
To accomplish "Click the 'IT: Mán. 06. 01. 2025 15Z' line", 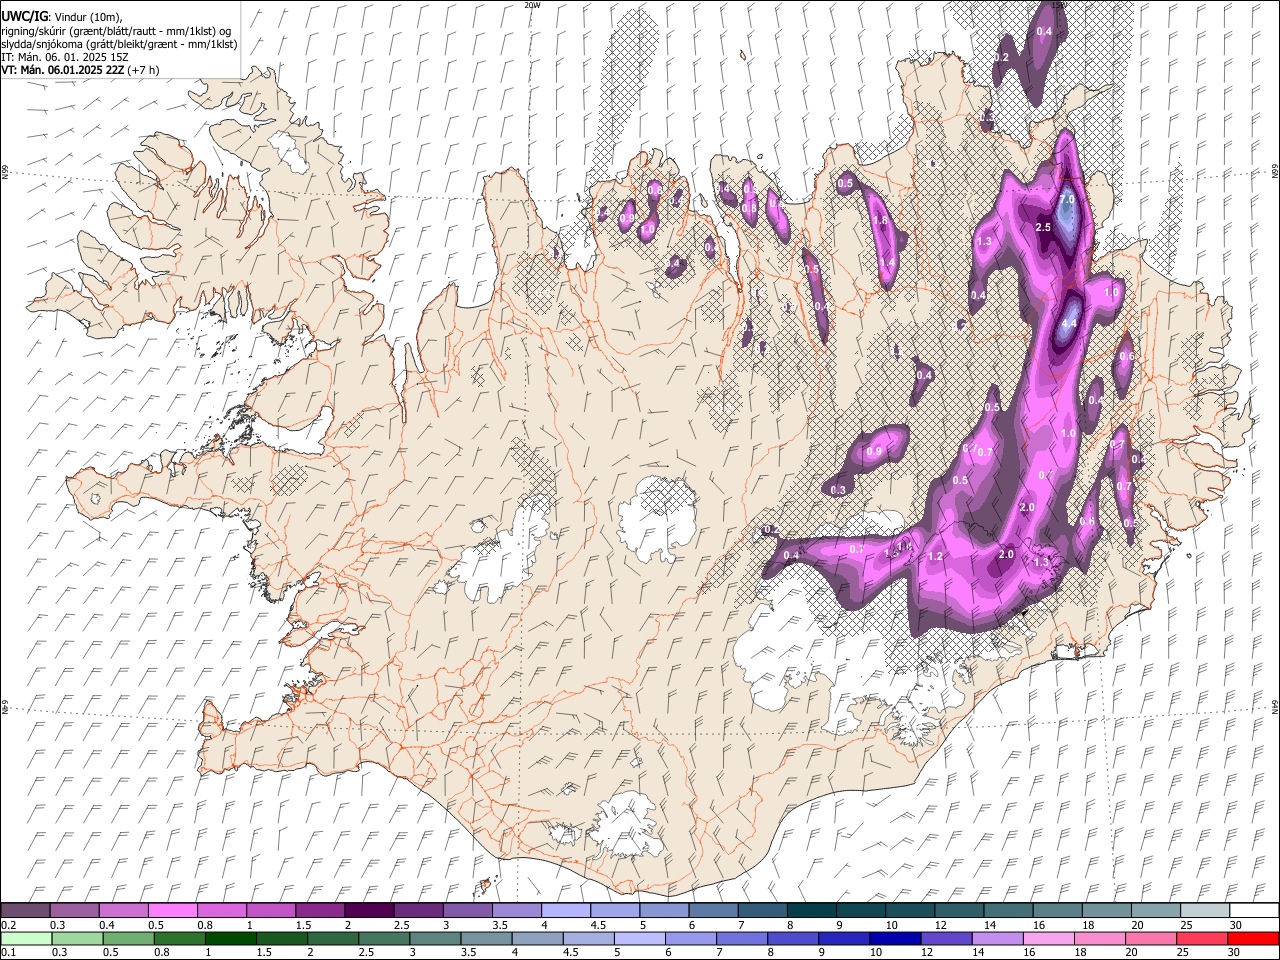I will click(64, 57).
